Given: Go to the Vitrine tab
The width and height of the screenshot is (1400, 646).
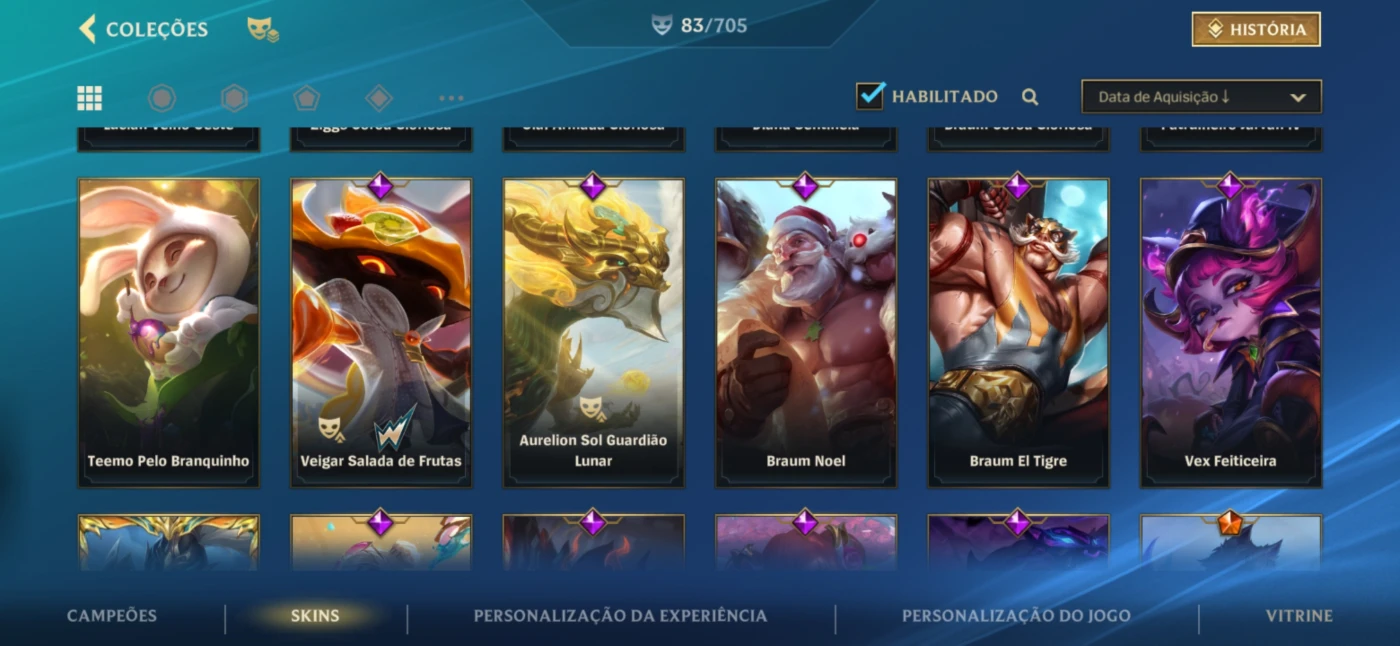Looking at the screenshot, I should point(1299,616).
